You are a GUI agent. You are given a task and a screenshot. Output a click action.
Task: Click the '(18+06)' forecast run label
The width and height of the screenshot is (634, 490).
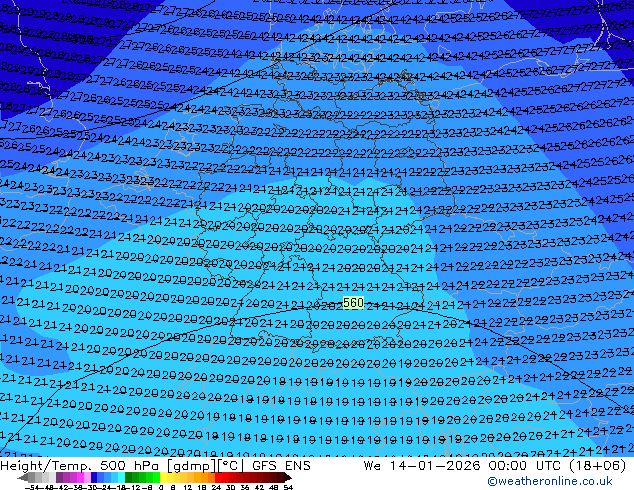(598, 466)
